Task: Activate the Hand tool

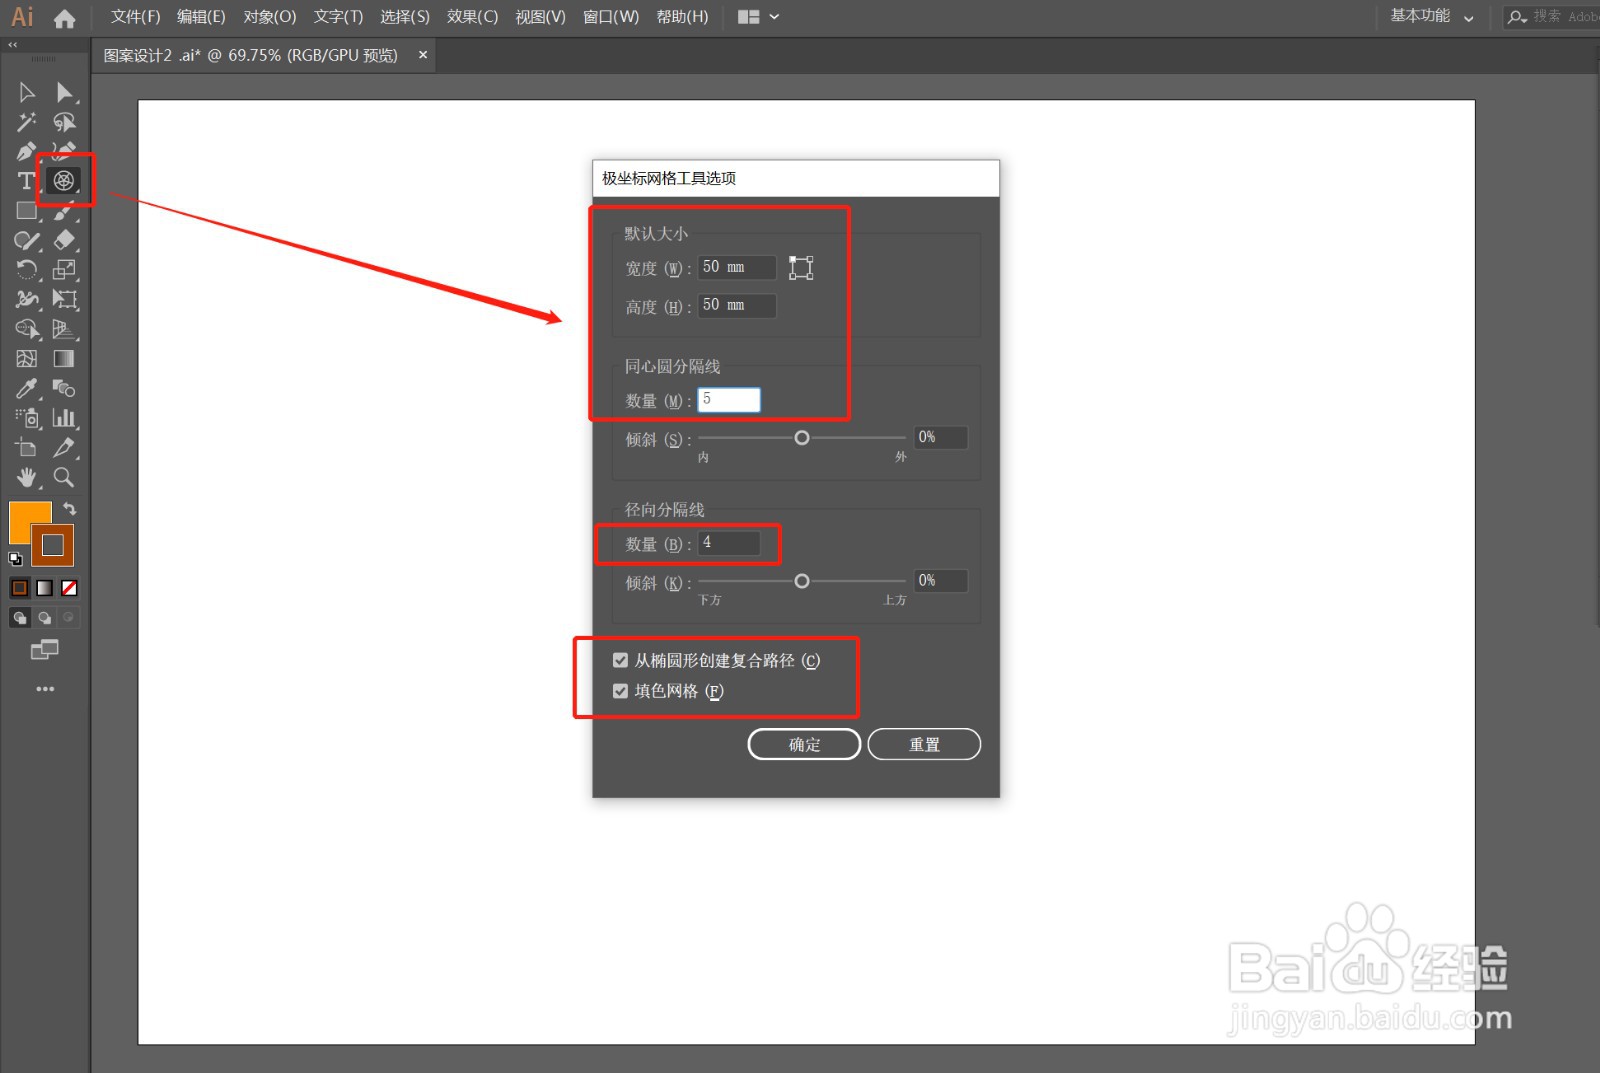Action: tap(27, 477)
